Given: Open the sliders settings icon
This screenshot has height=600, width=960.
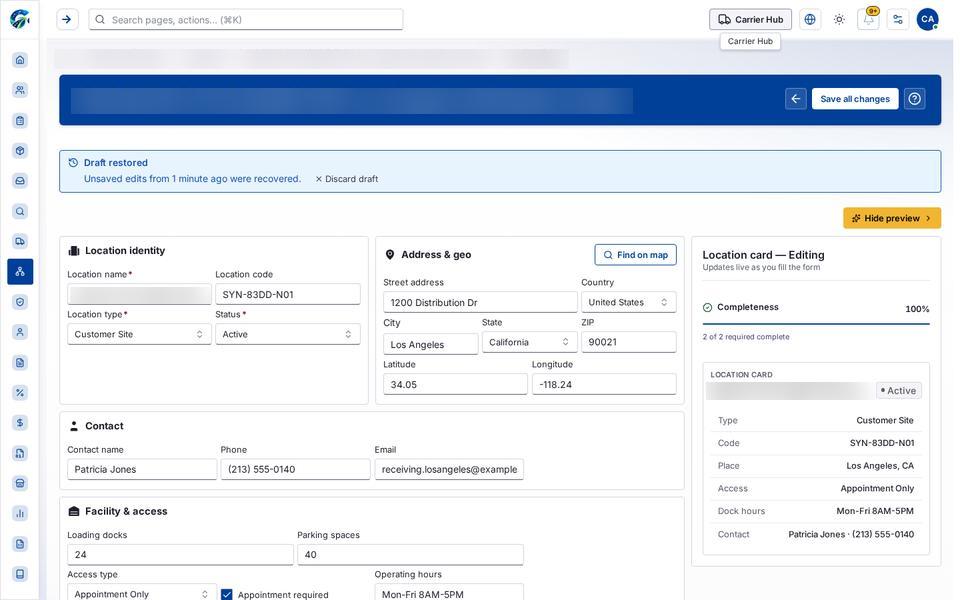Looking at the screenshot, I should pos(898,20).
